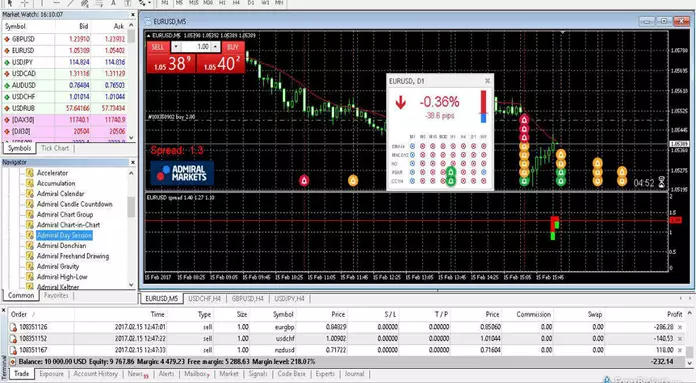Close order 108351126 using its x icon
Viewport: 696px width, 383px height.
tap(680, 327)
